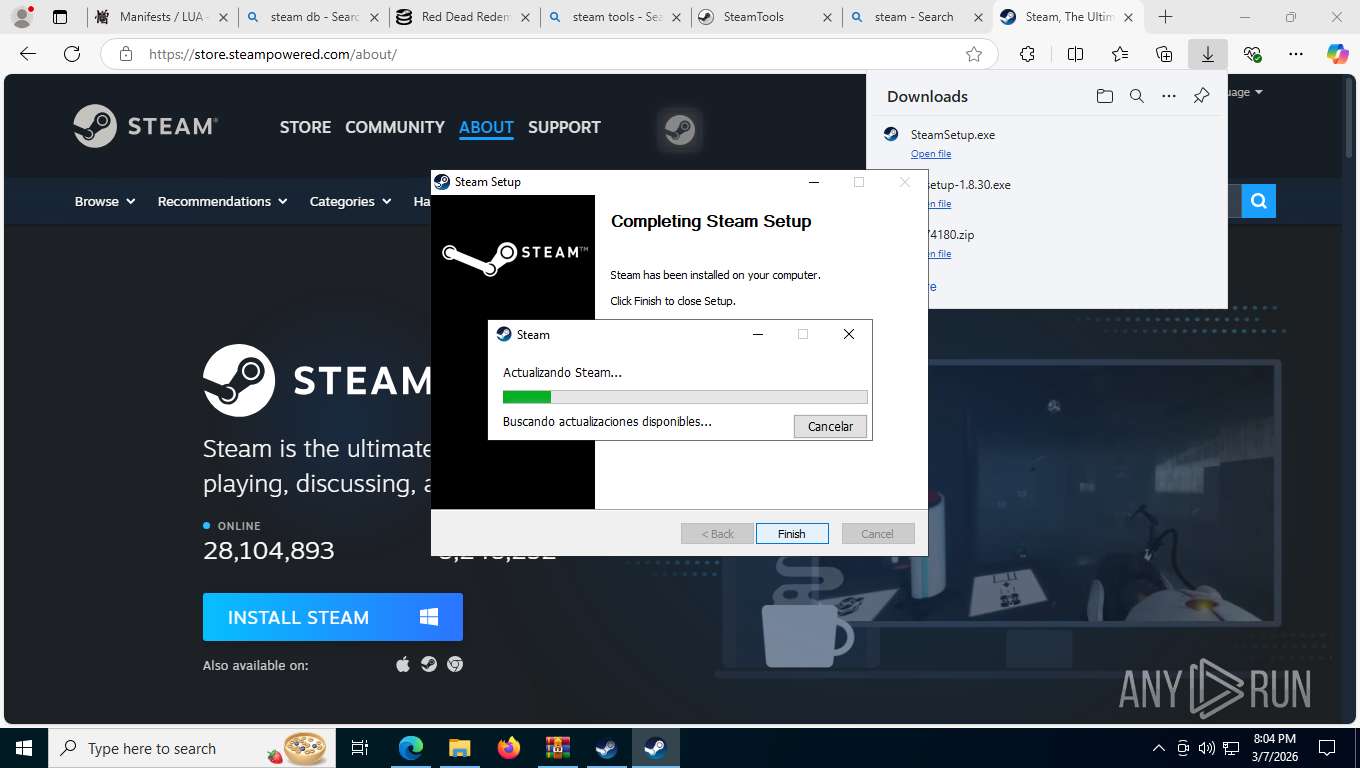The height and width of the screenshot is (768, 1360).
Task: Open a new browser tab
Action: 1165,17
